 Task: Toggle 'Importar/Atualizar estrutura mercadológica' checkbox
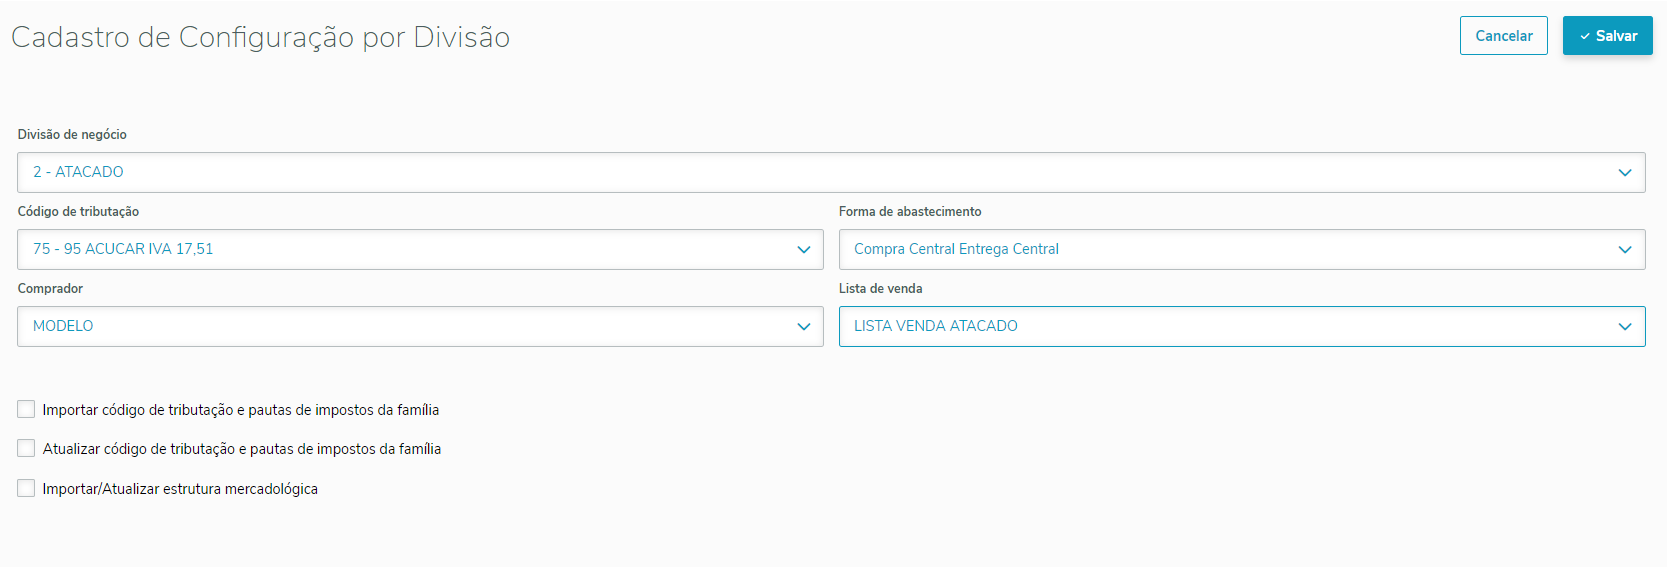(26, 488)
